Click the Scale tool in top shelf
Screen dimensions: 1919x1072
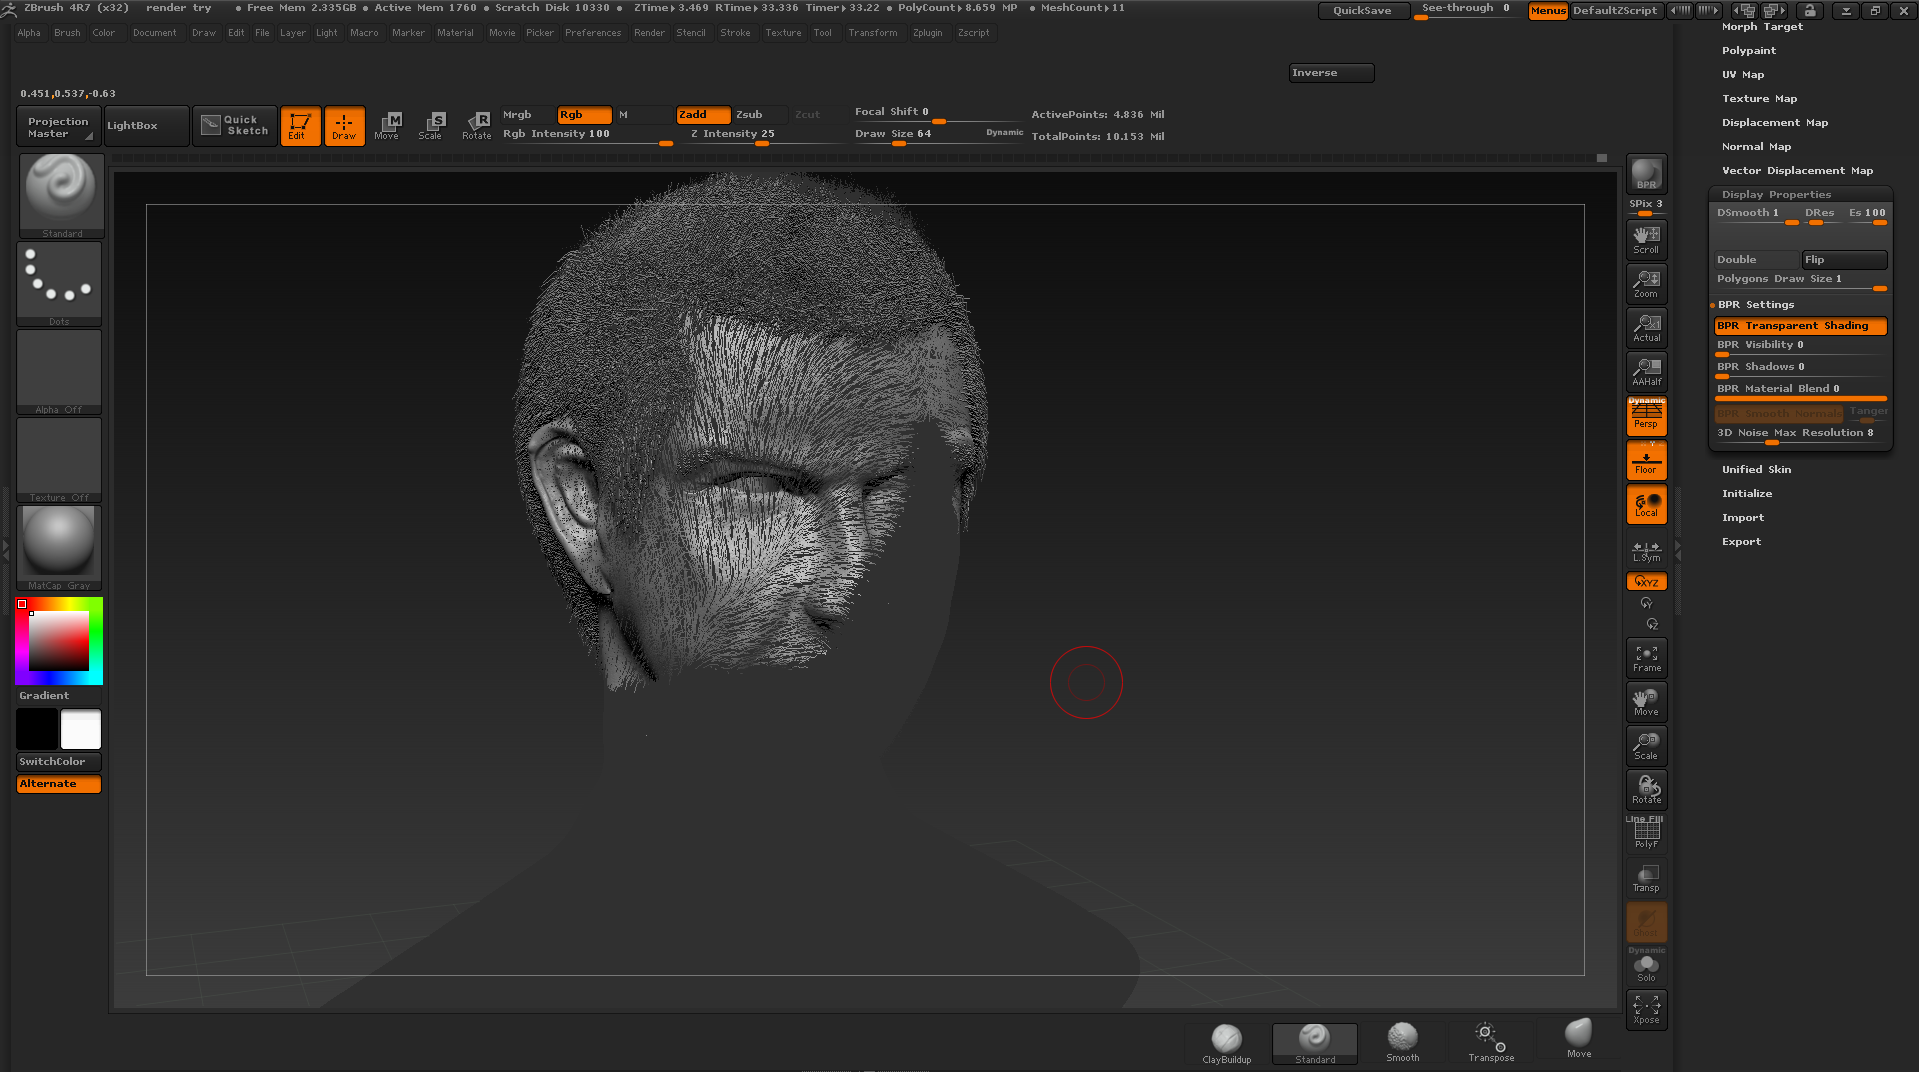431,126
